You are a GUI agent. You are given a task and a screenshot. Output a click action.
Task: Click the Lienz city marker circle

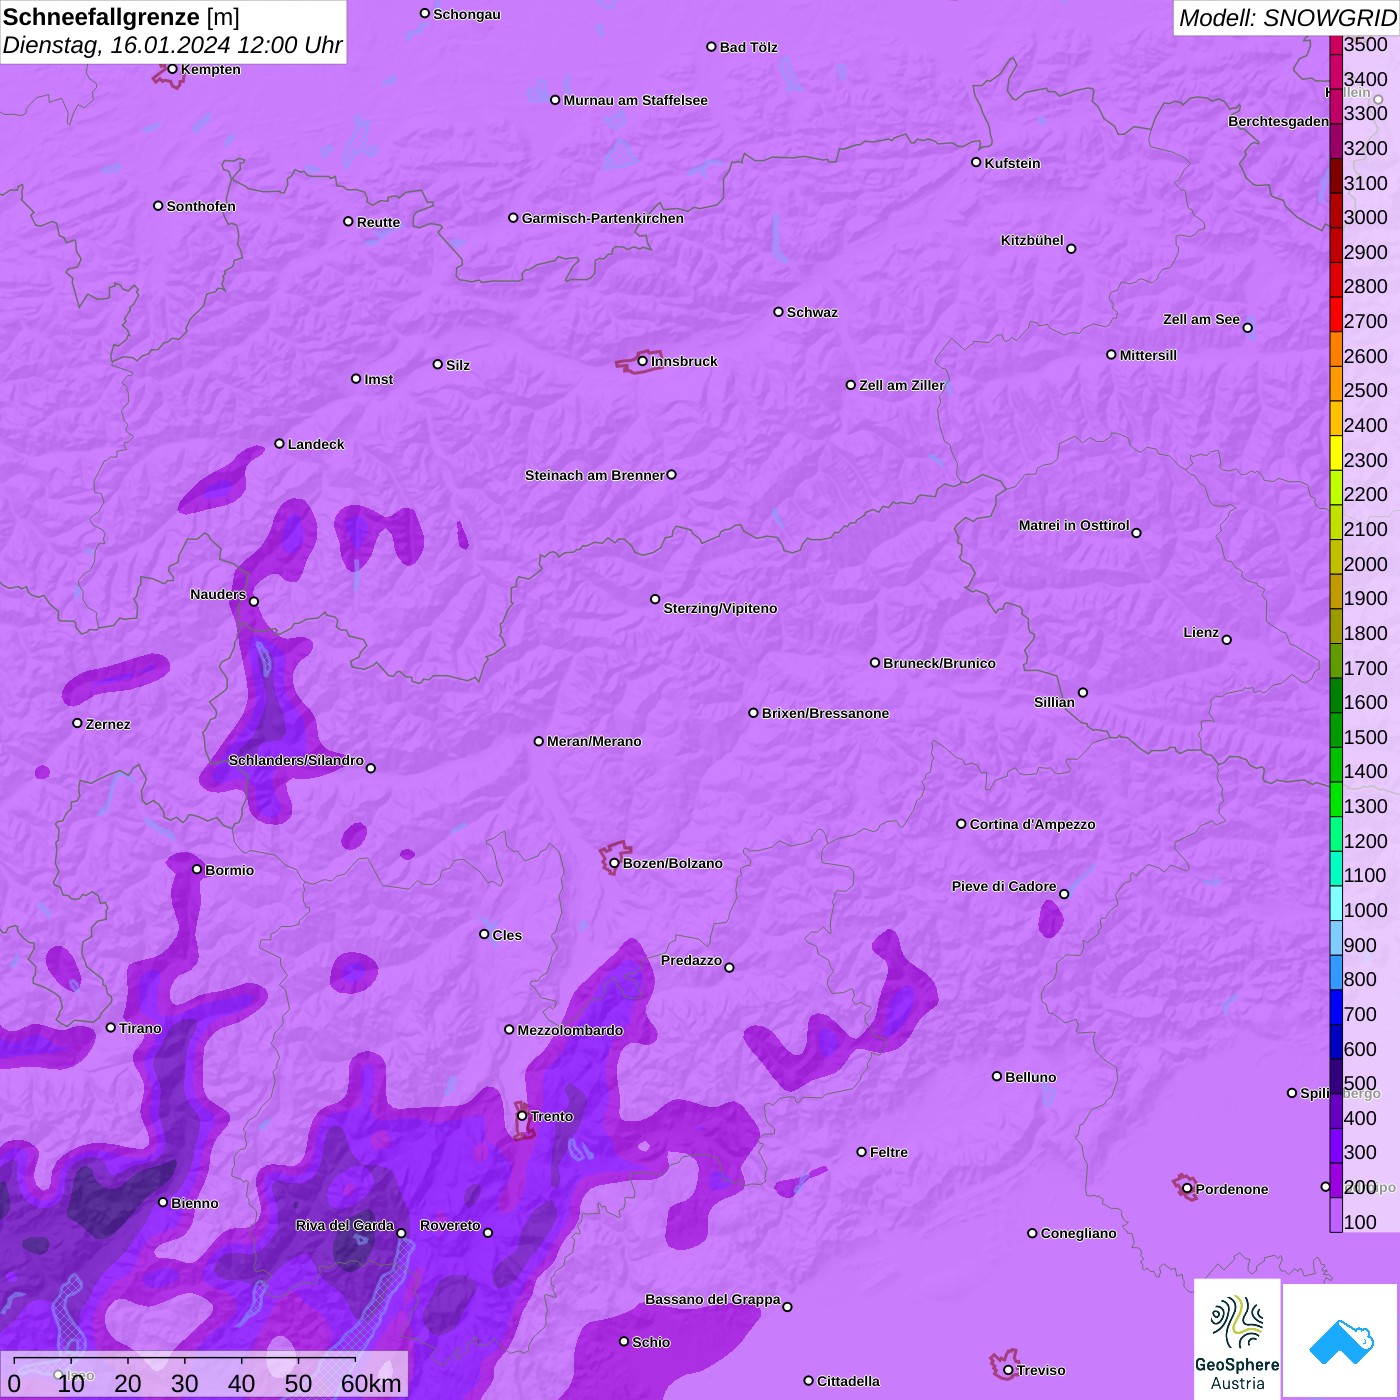coord(1227,640)
